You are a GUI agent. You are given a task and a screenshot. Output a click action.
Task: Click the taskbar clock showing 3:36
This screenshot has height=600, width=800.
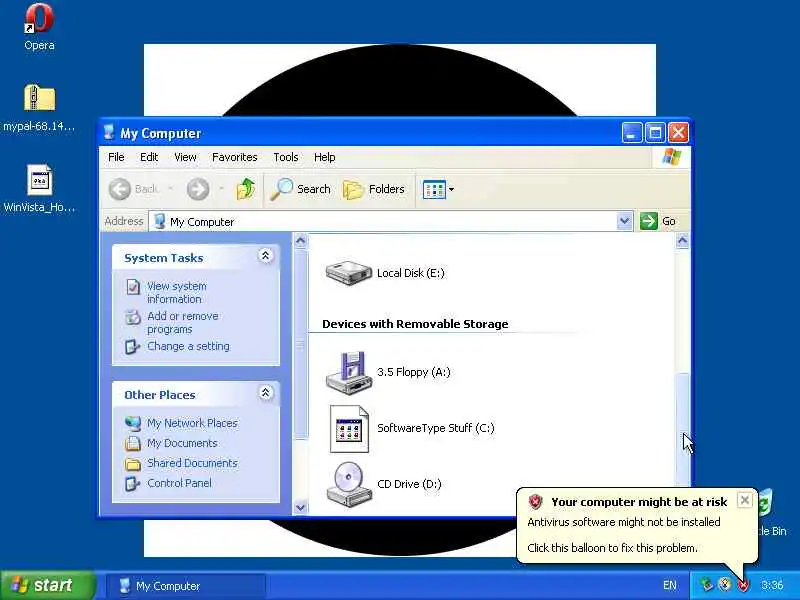(x=772, y=585)
